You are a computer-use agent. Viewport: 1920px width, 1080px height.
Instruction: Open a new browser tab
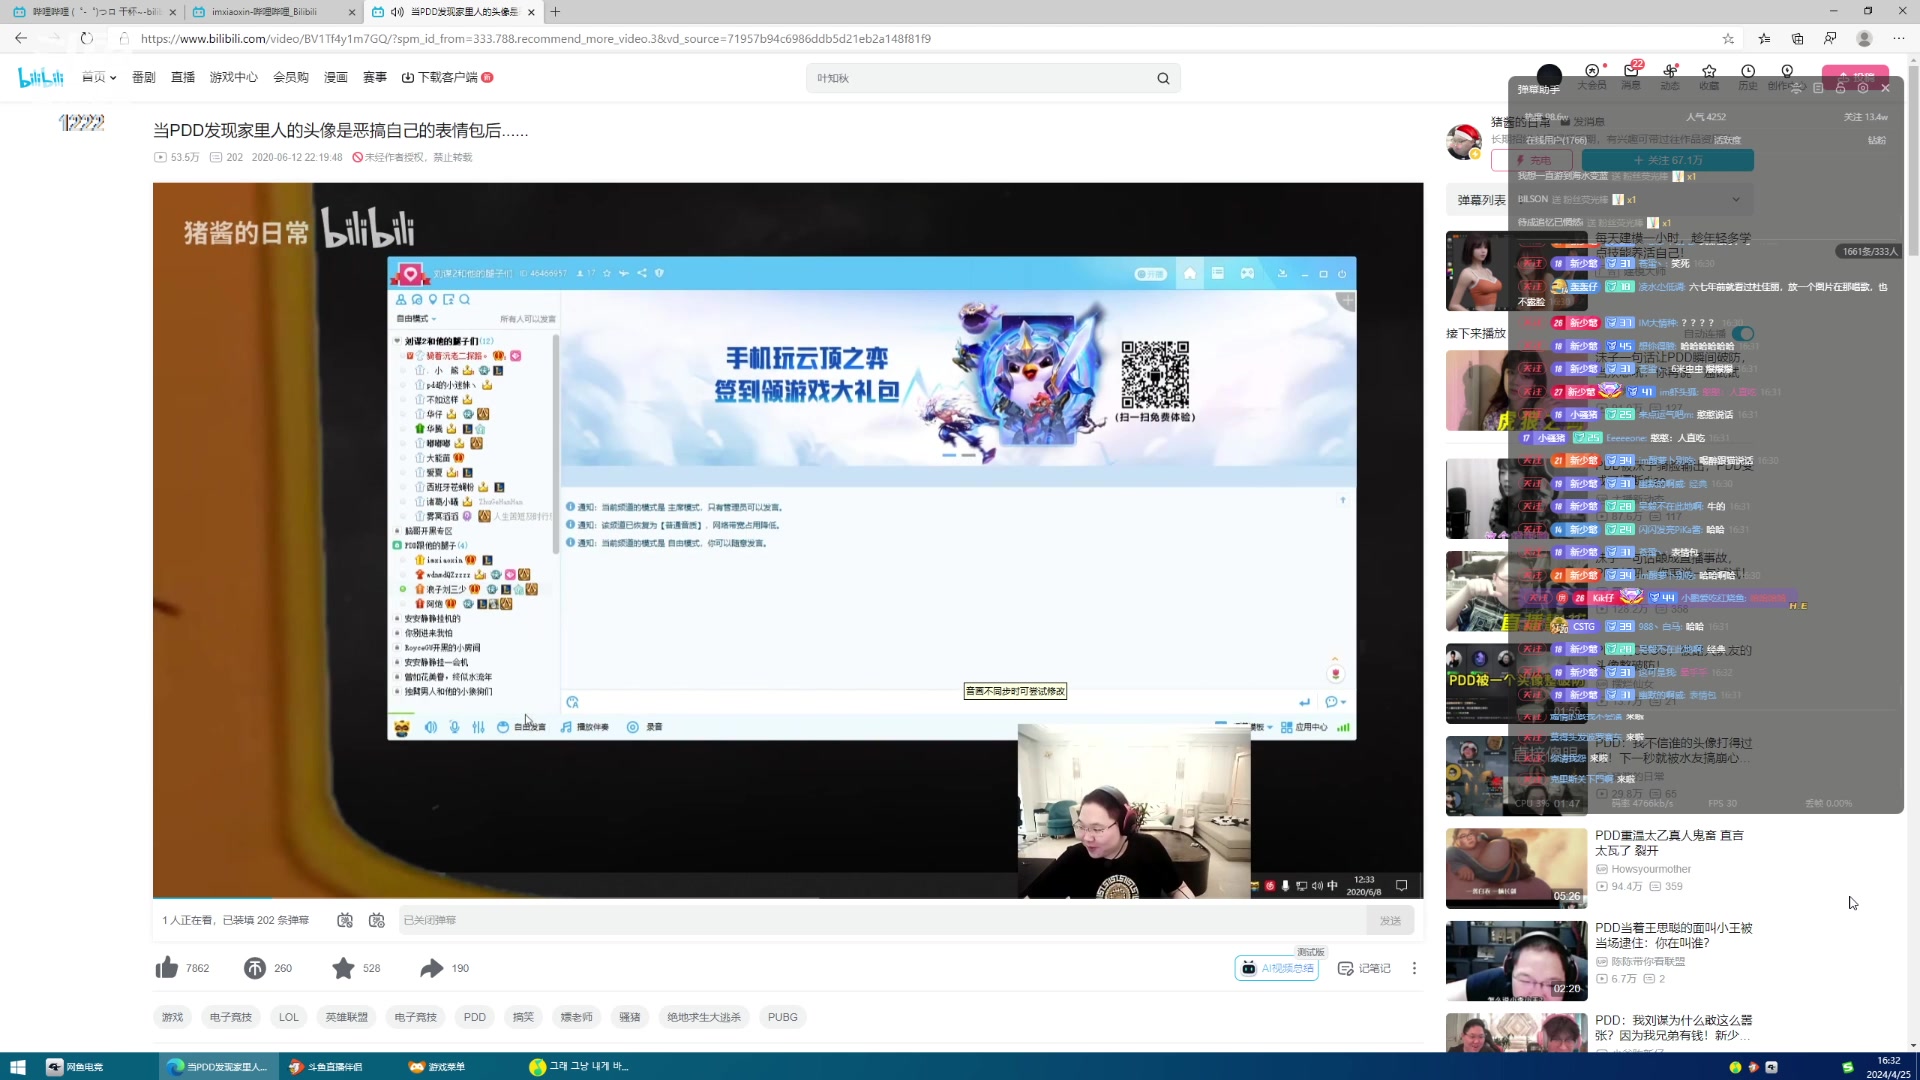(555, 12)
